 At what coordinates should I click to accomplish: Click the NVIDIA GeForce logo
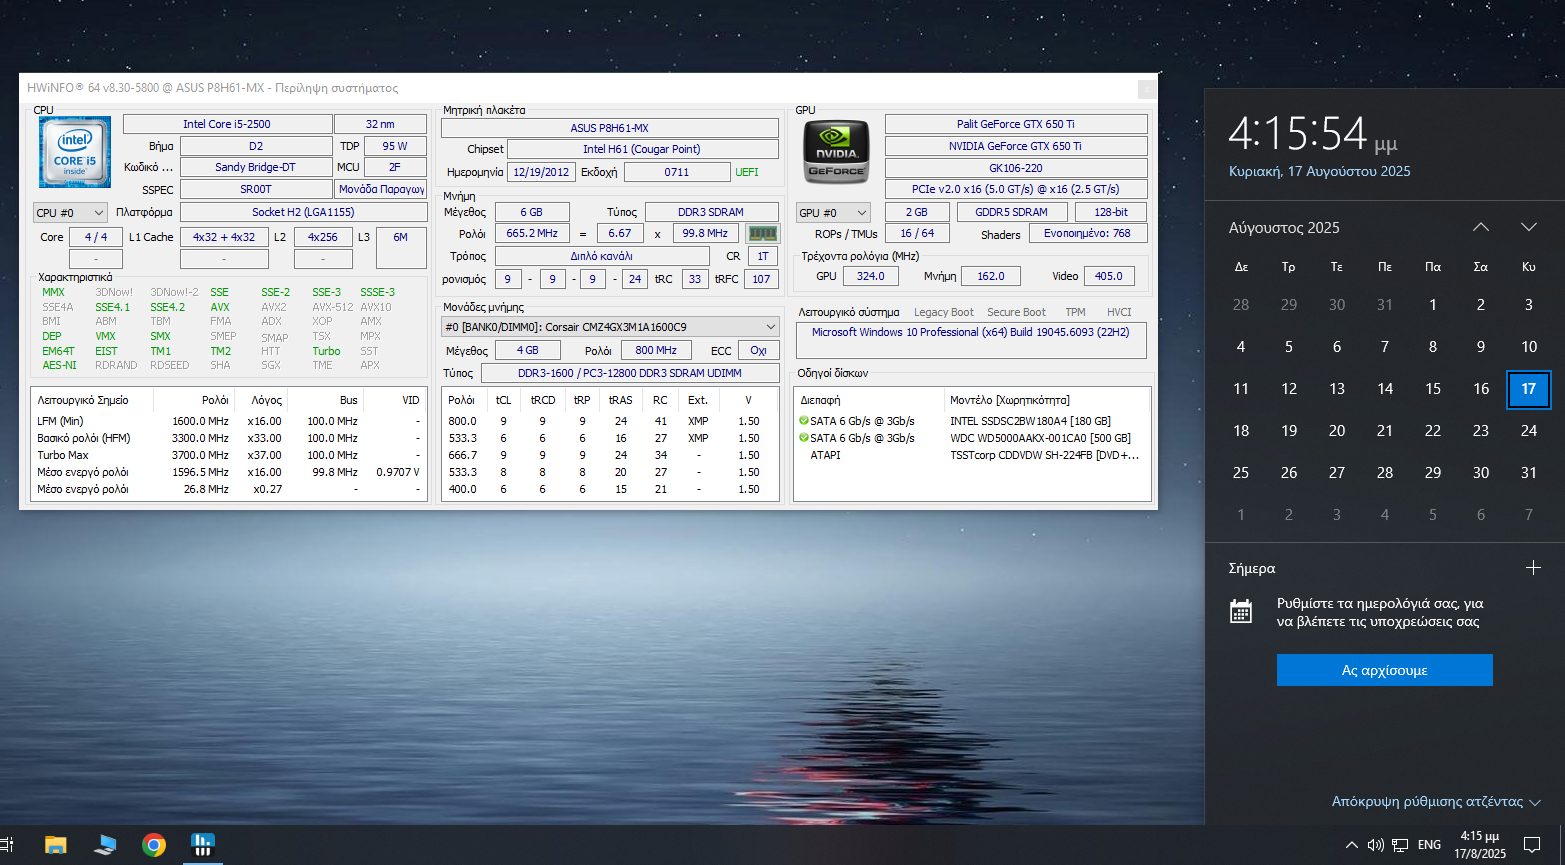tap(836, 152)
